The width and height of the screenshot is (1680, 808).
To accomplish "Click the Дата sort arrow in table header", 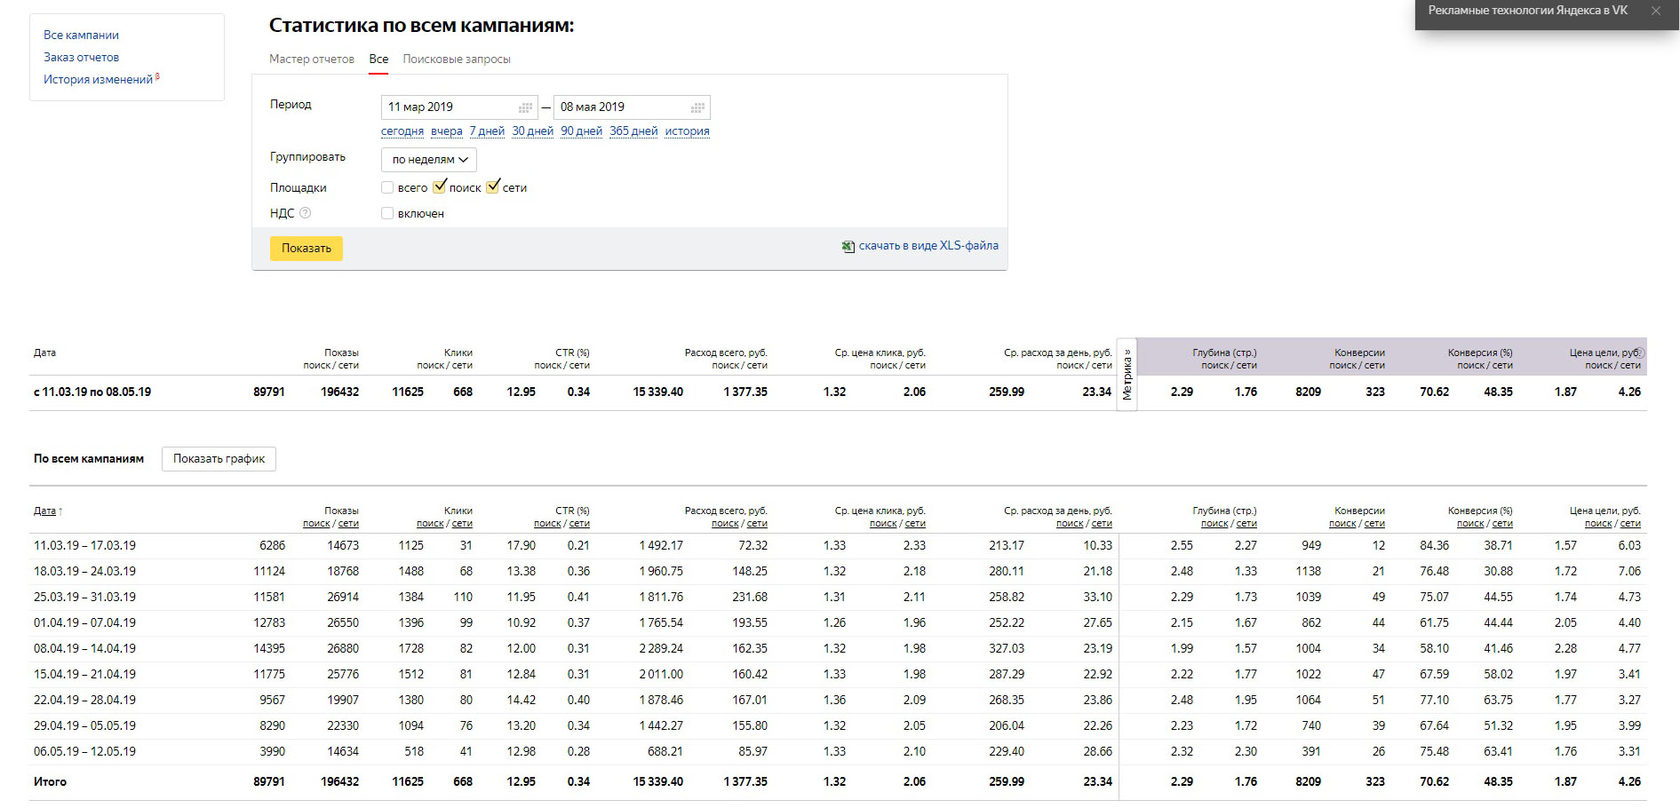I will (61, 511).
